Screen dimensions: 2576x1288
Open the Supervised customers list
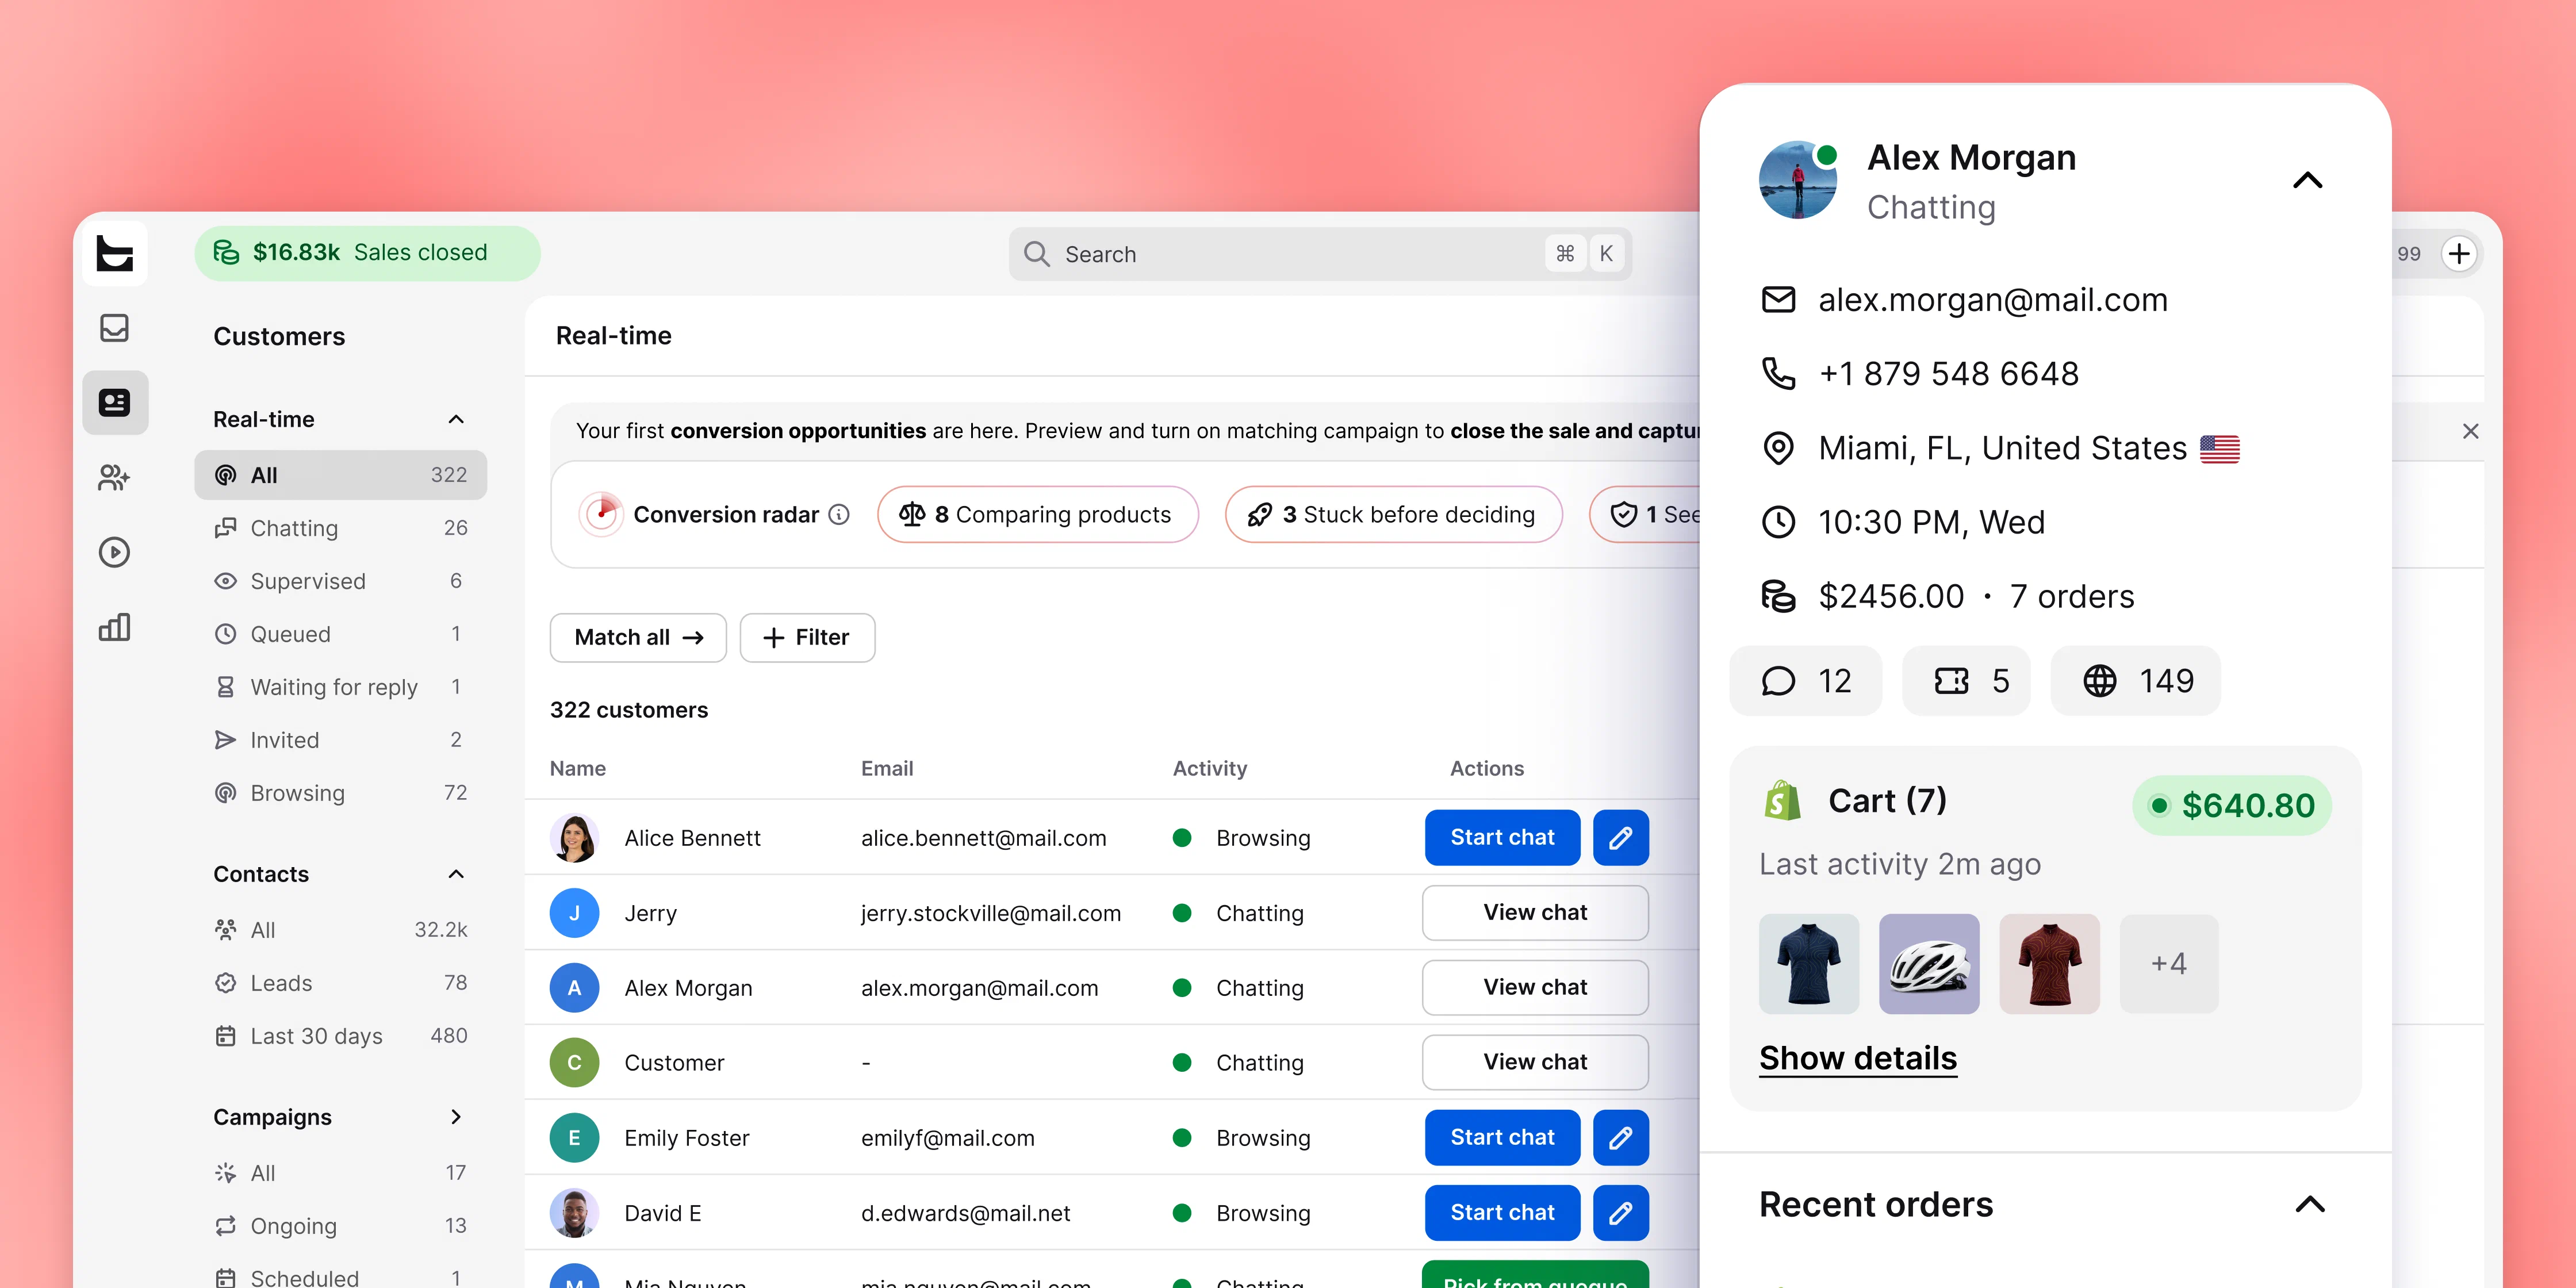(x=340, y=581)
